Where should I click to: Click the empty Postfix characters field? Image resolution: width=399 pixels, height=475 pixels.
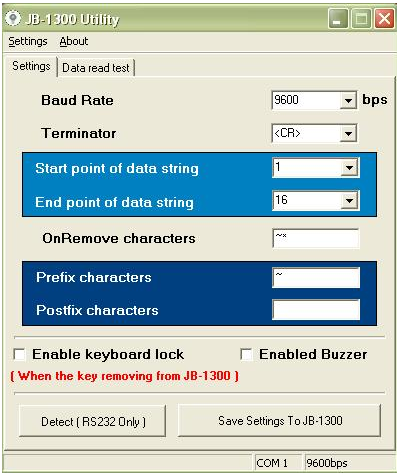click(x=316, y=310)
